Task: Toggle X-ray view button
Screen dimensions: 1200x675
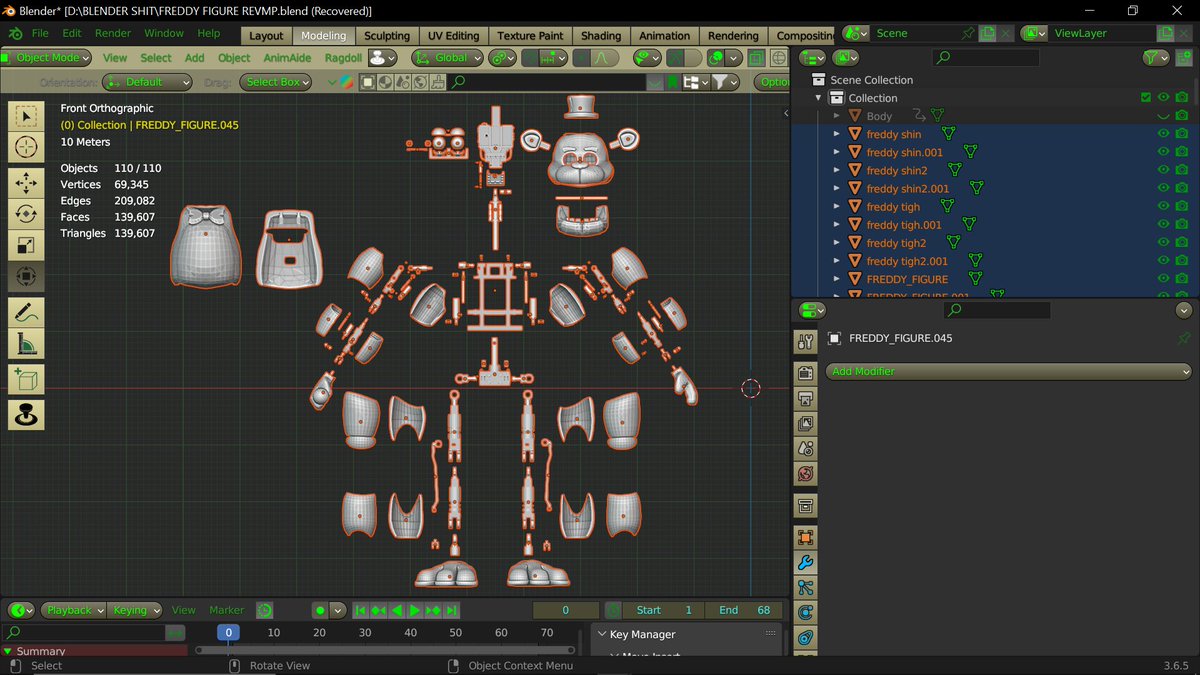Action: (757, 58)
